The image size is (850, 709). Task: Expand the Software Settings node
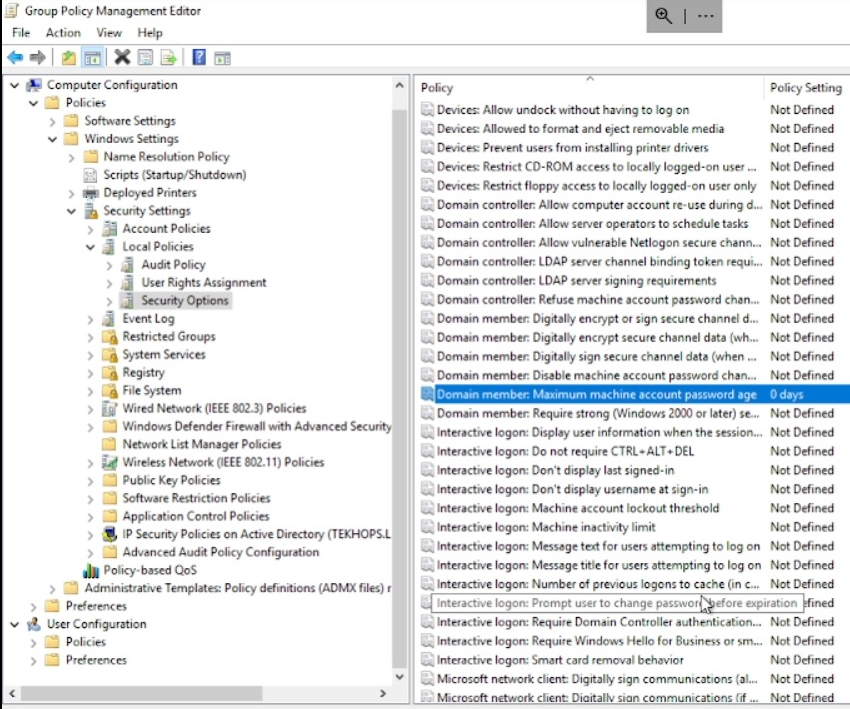[53, 121]
